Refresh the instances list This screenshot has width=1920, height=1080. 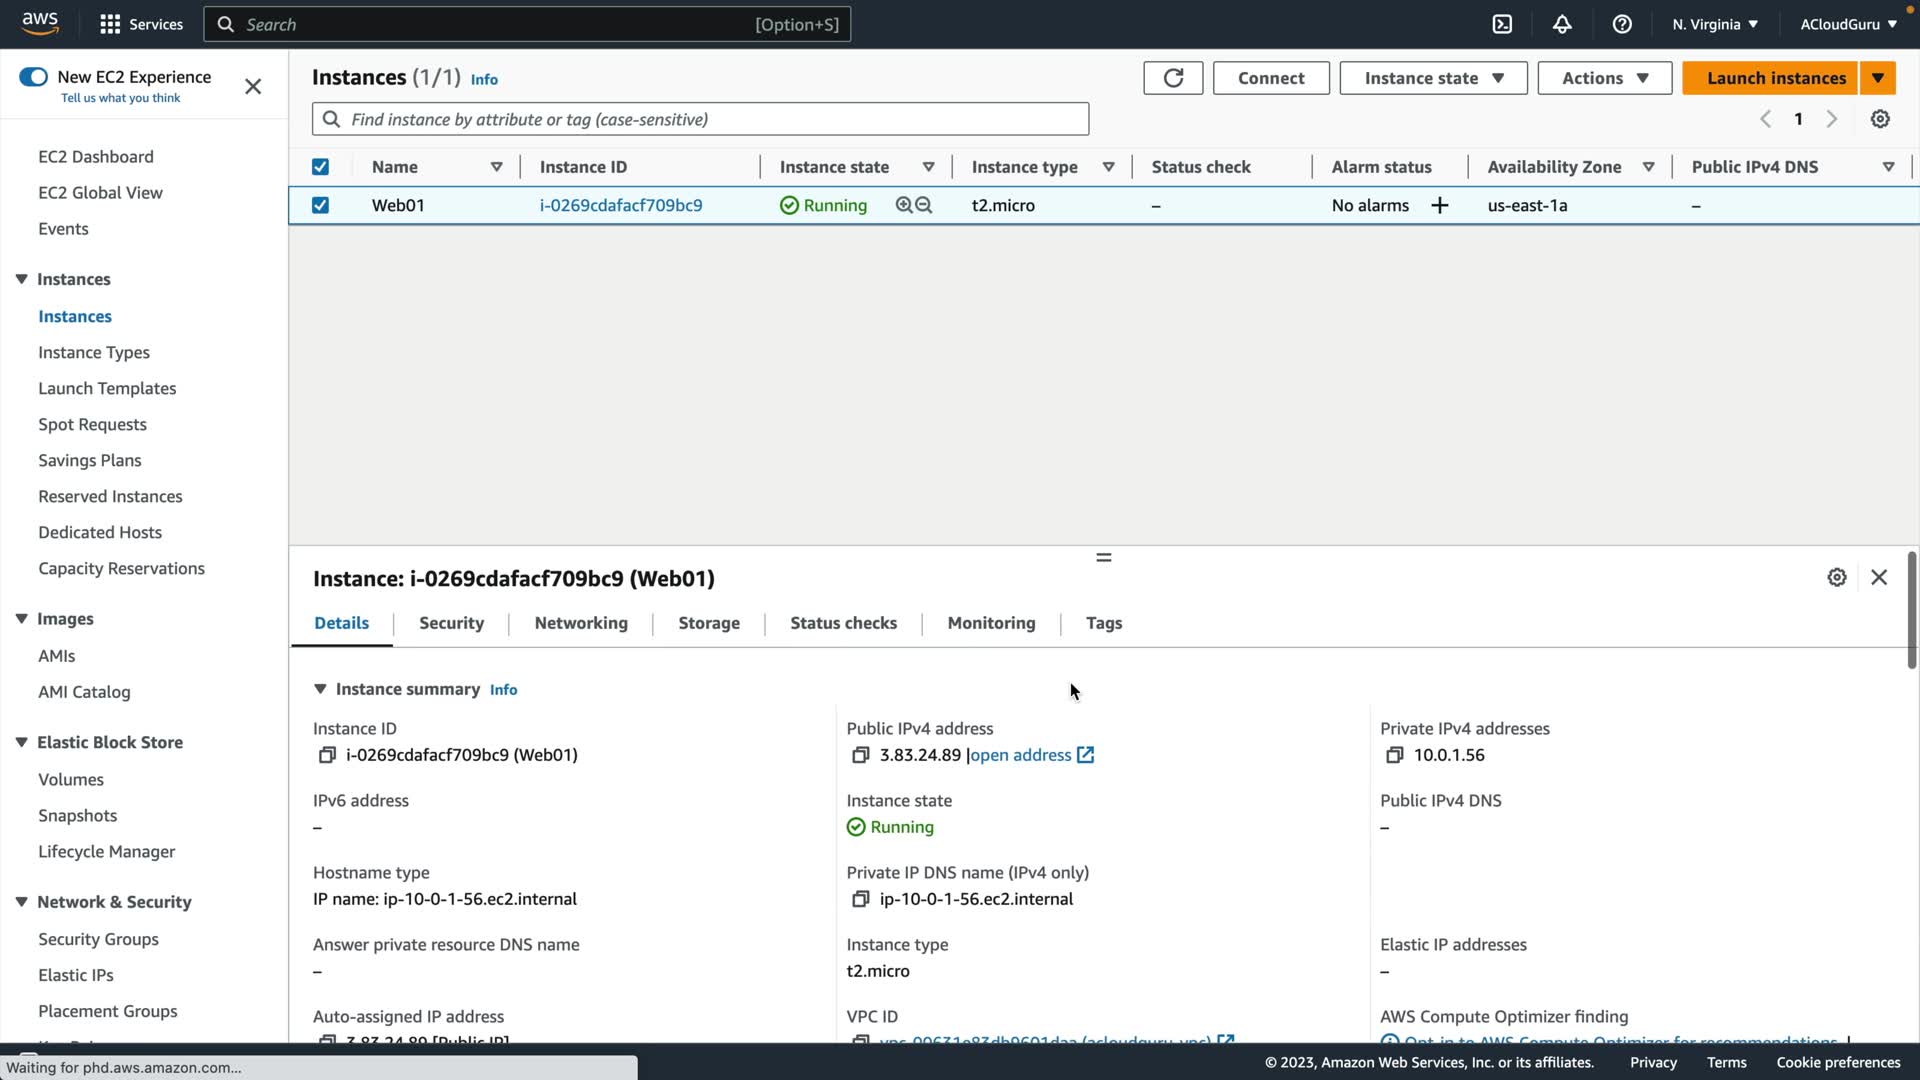point(1173,78)
